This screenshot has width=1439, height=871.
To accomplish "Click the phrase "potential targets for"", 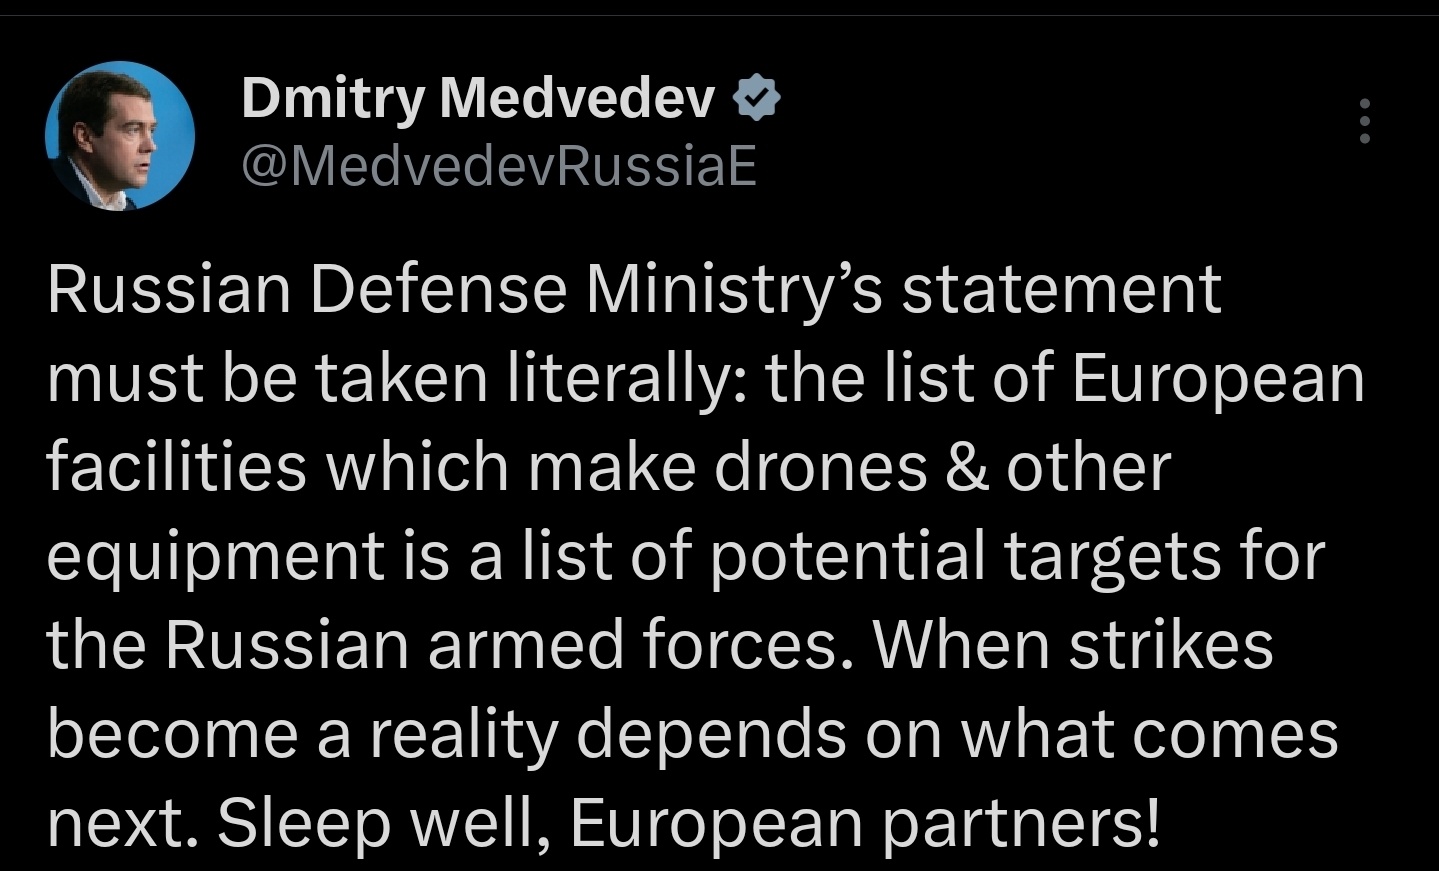I will [x=1018, y=557].
